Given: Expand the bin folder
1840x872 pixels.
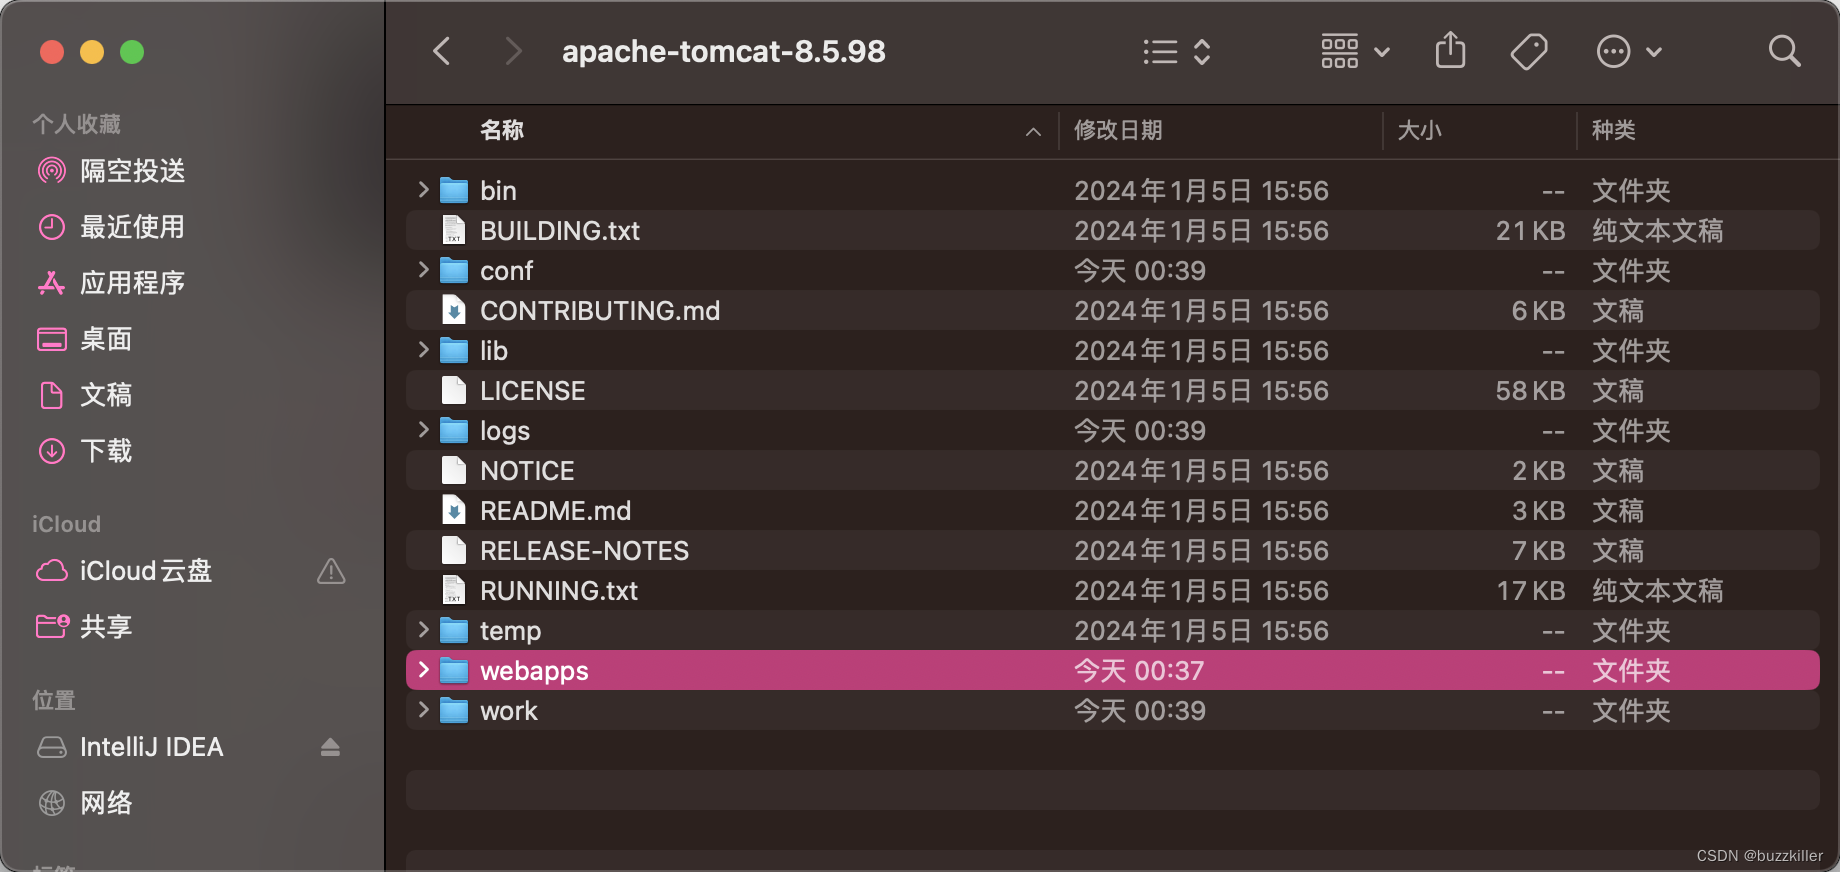Looking at the screenshot, I should click(423, 189).
